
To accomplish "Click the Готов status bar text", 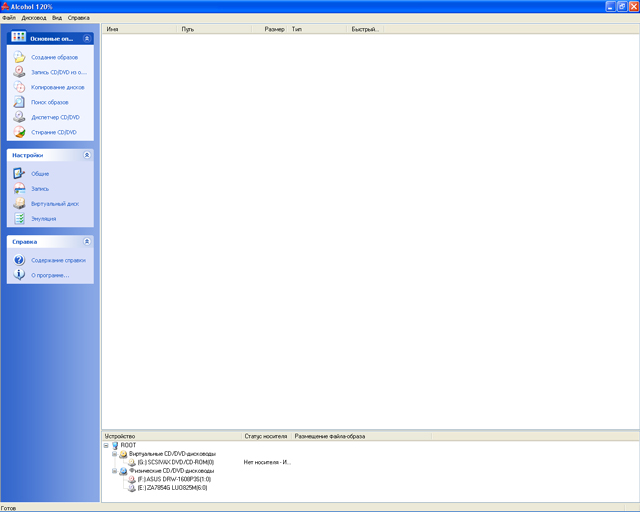I will pyautogui.click(x=8, y=508).
